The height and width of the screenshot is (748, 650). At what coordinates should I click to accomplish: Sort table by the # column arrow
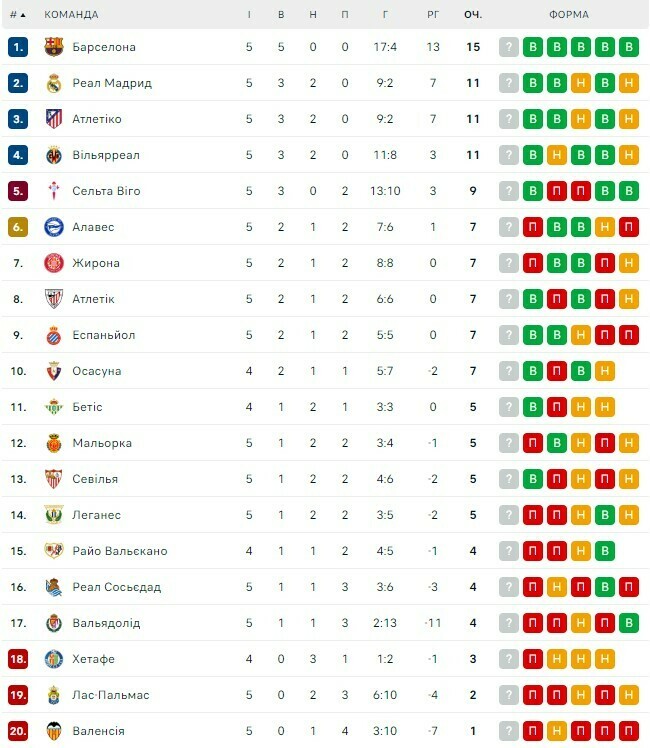coord(18,15)
